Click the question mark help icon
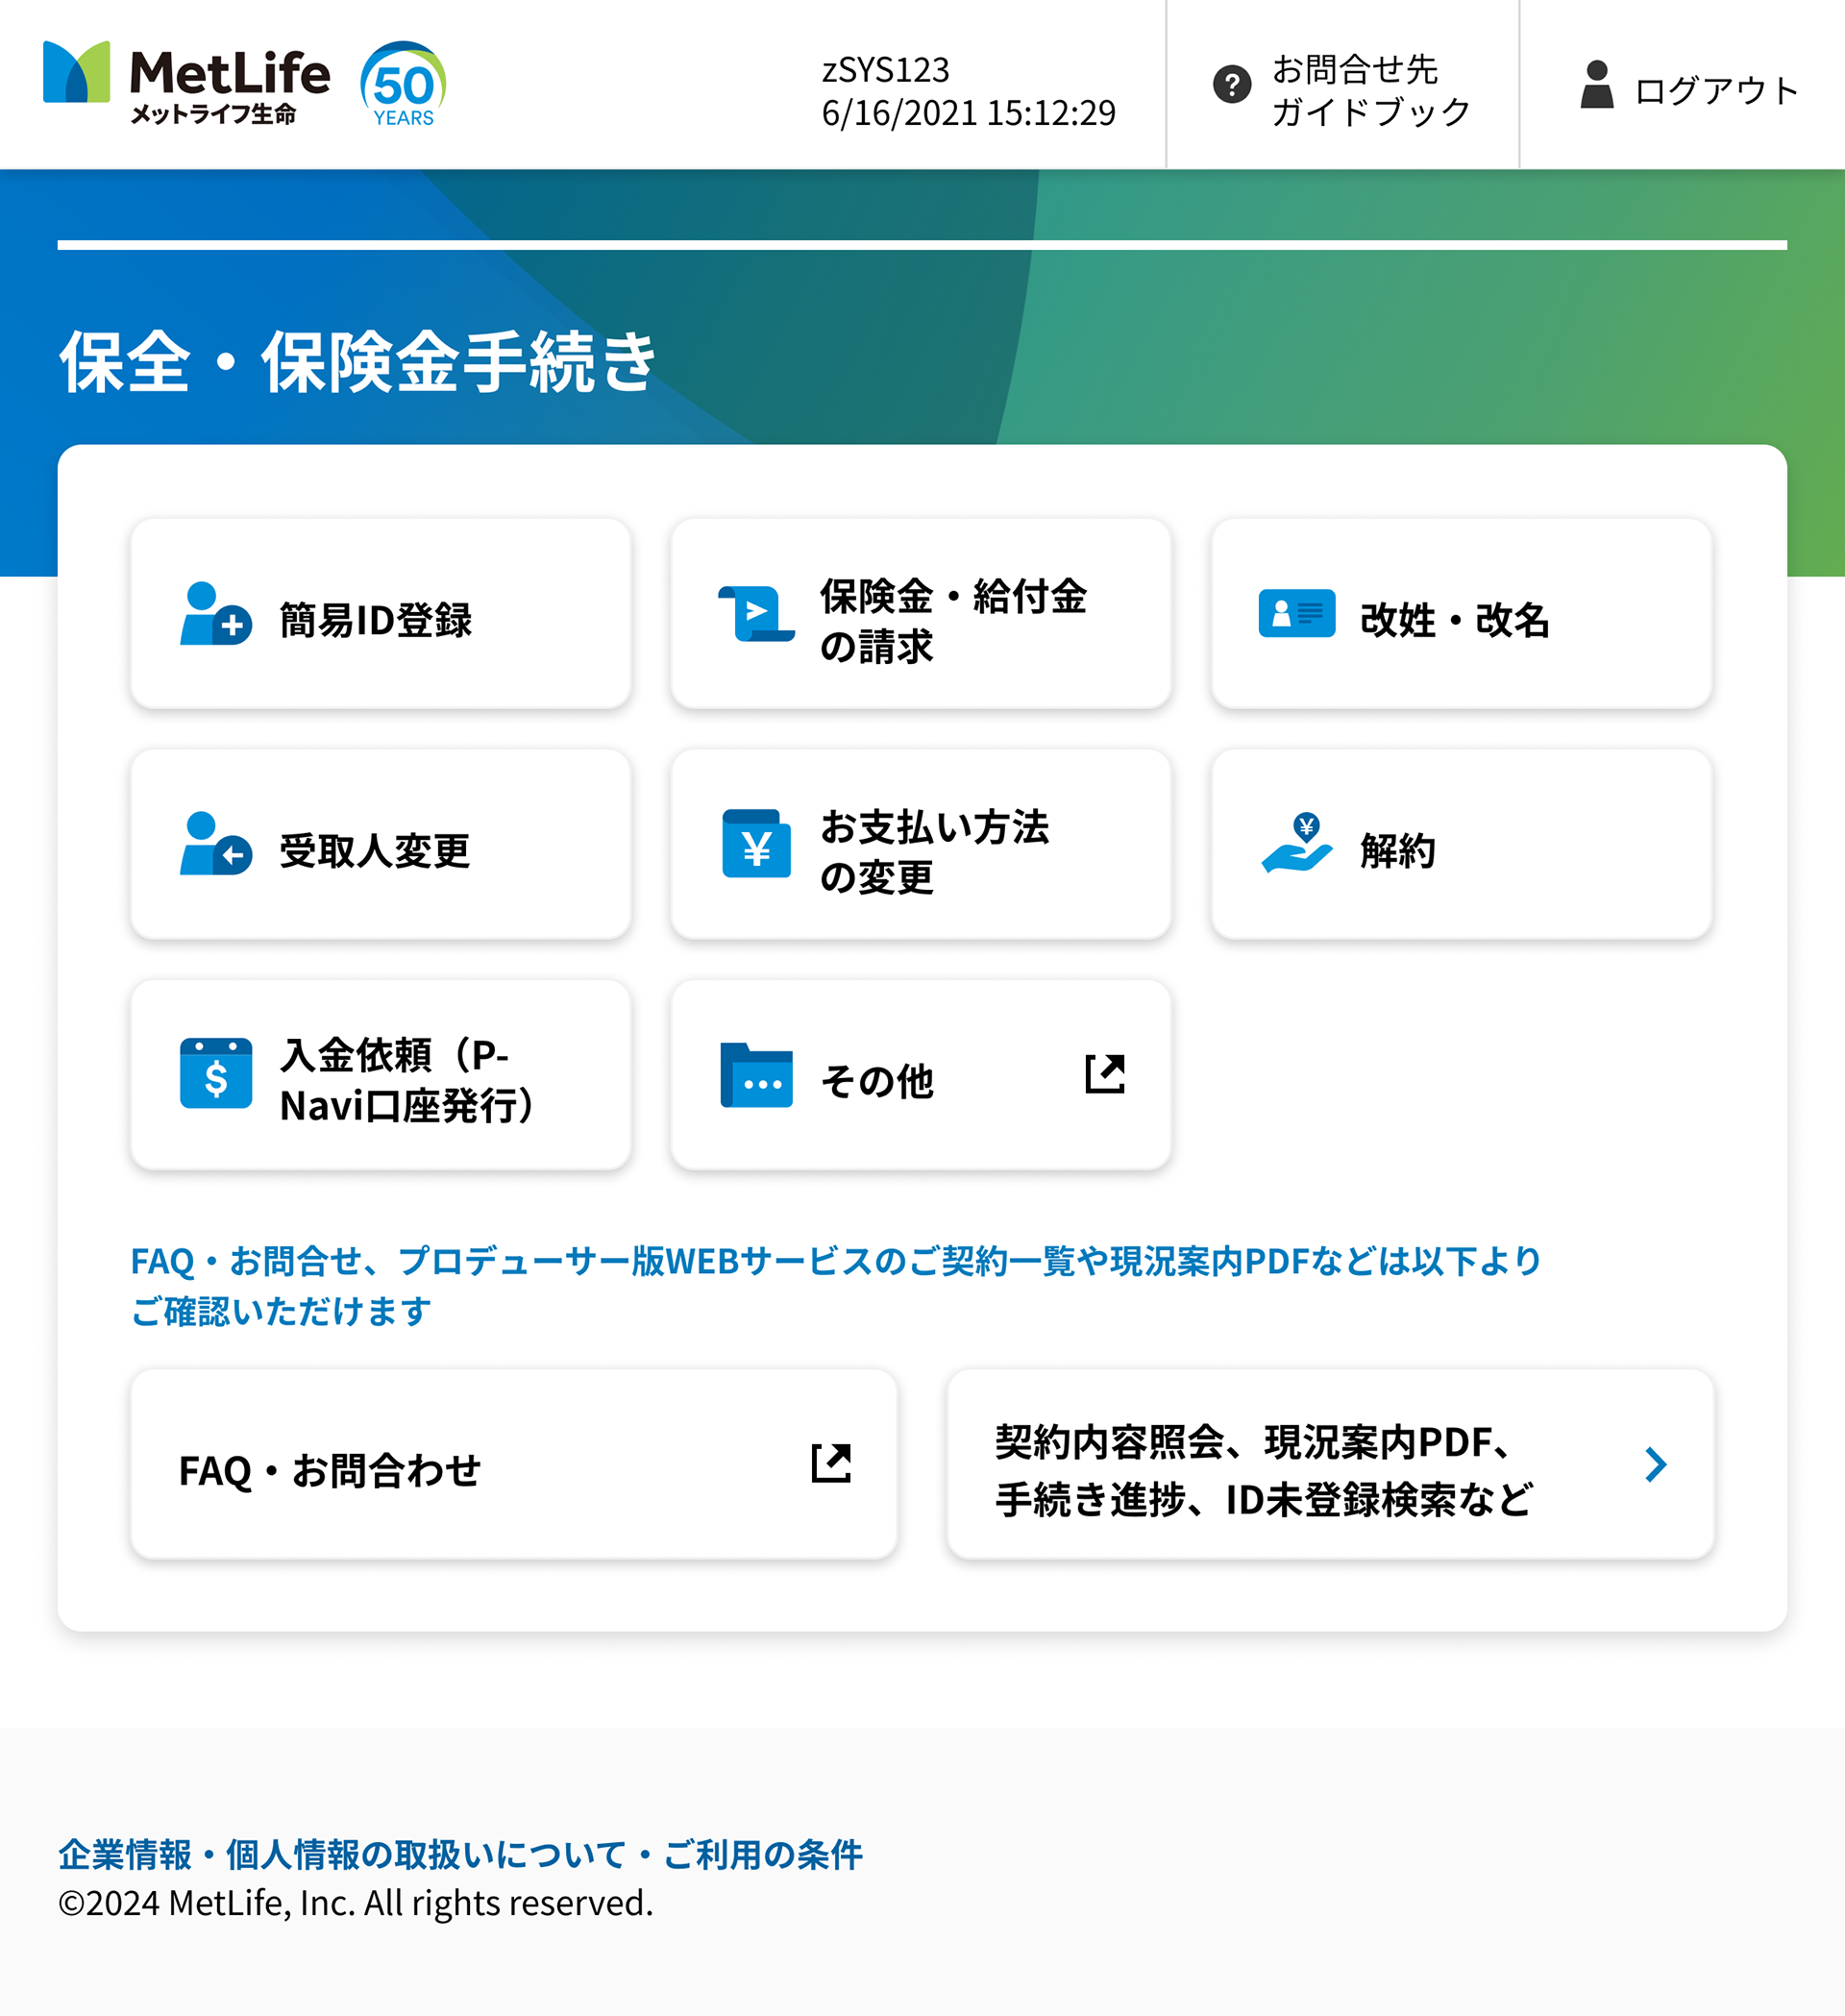Image resolution: width=1845 pixels, height=2016 pixels. (x=1231, y=85)
